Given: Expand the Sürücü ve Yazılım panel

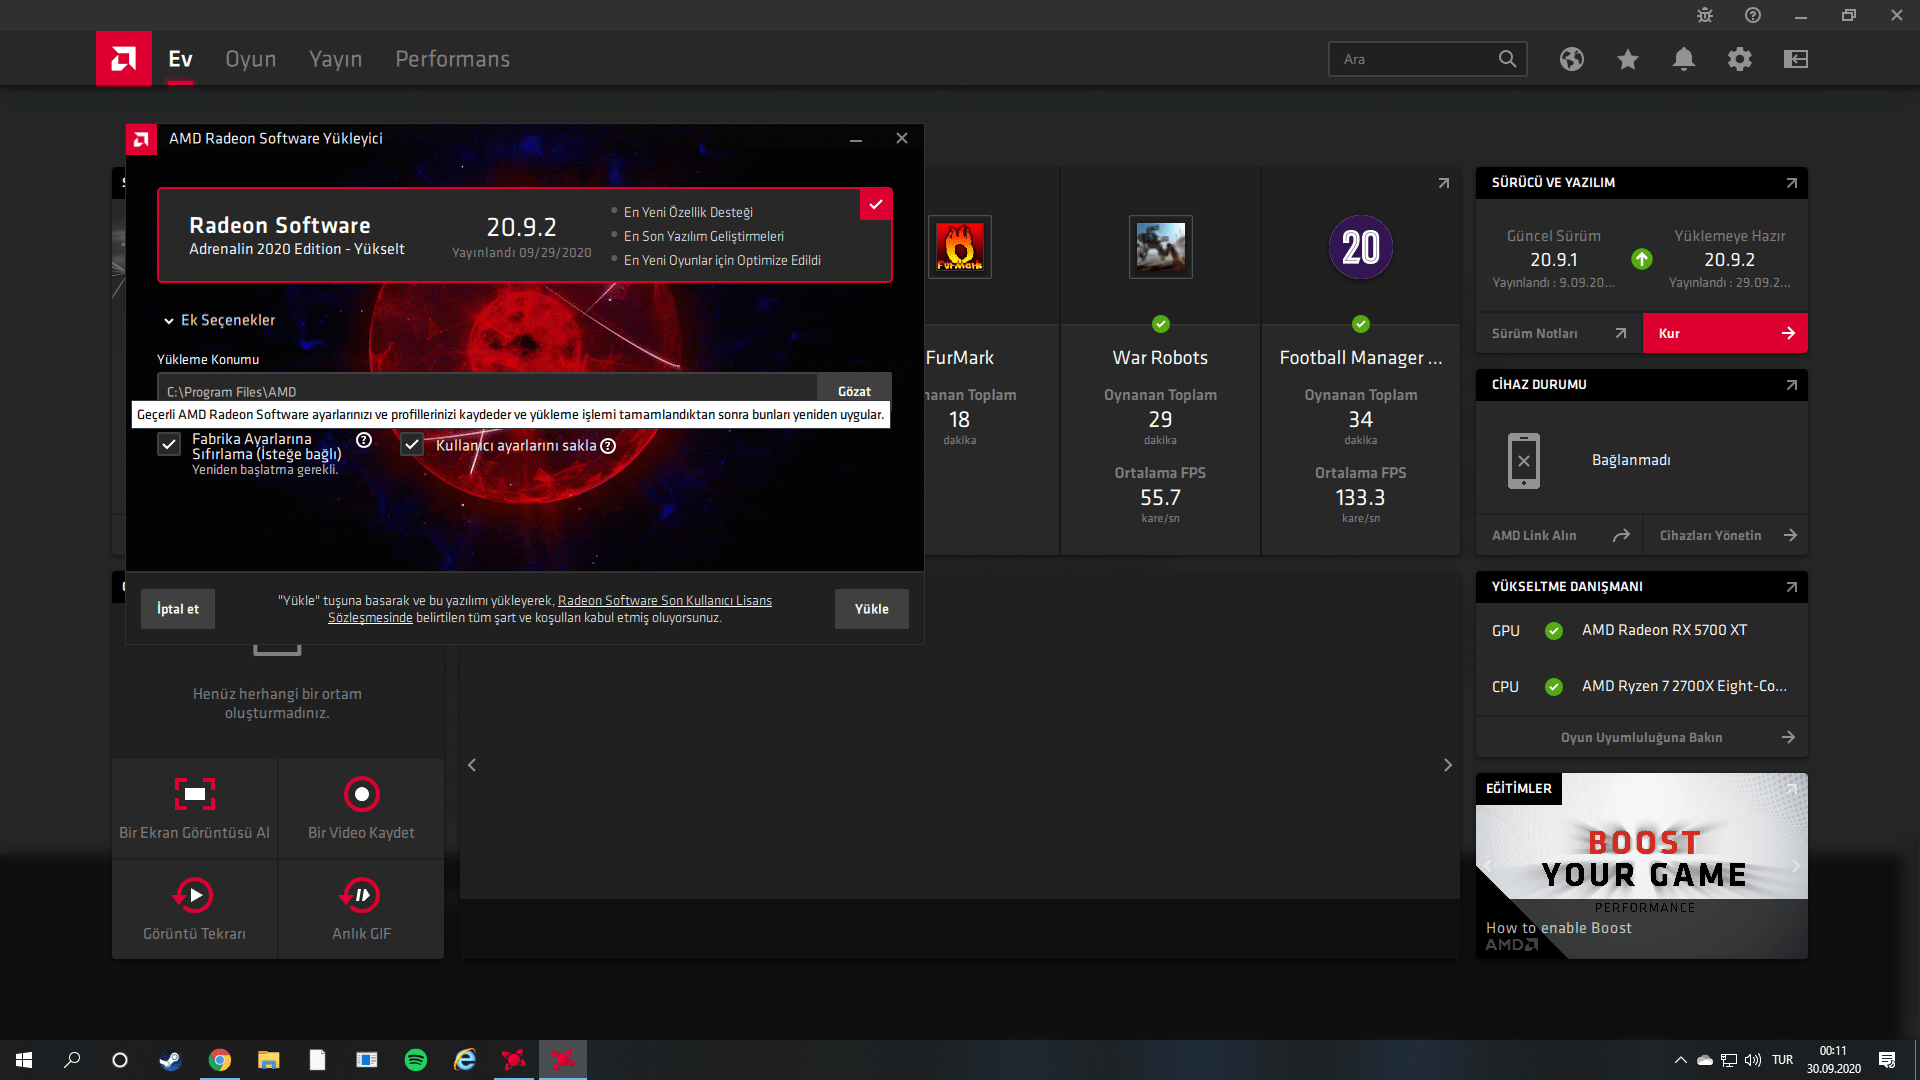Looking at the screenshot, I should click(1791, 183).
